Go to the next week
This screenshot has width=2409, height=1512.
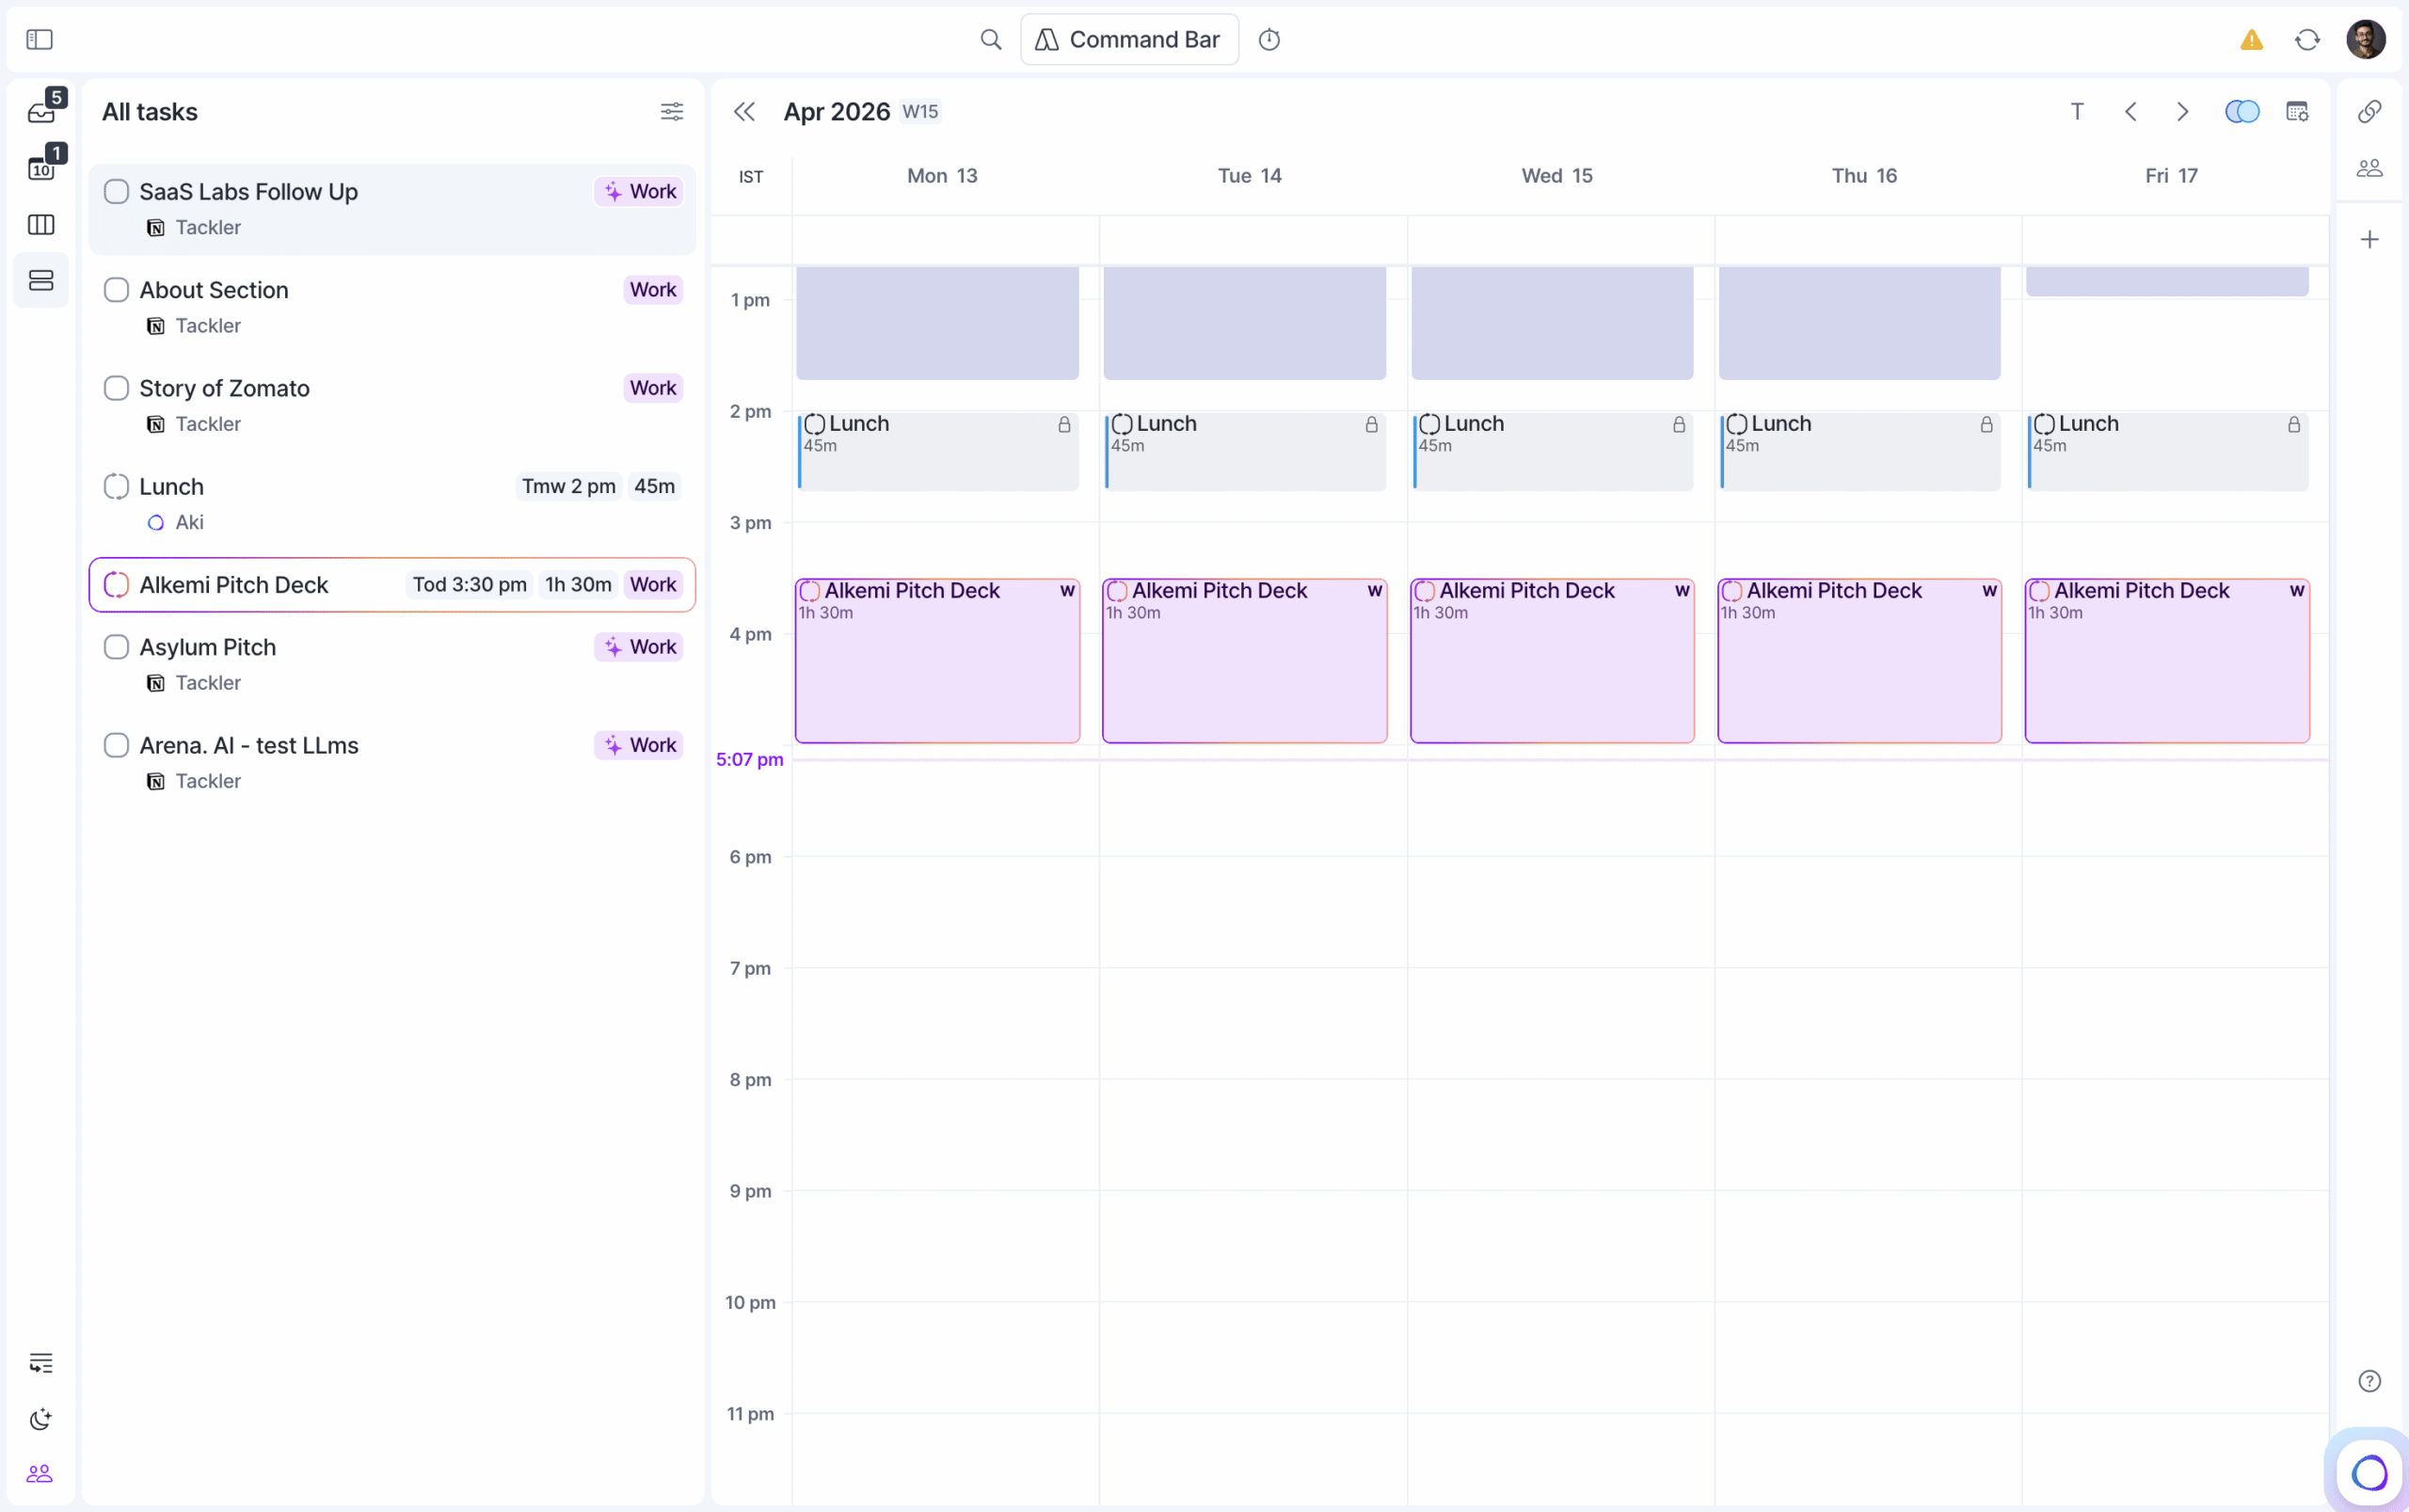(x=2183, y=111)
